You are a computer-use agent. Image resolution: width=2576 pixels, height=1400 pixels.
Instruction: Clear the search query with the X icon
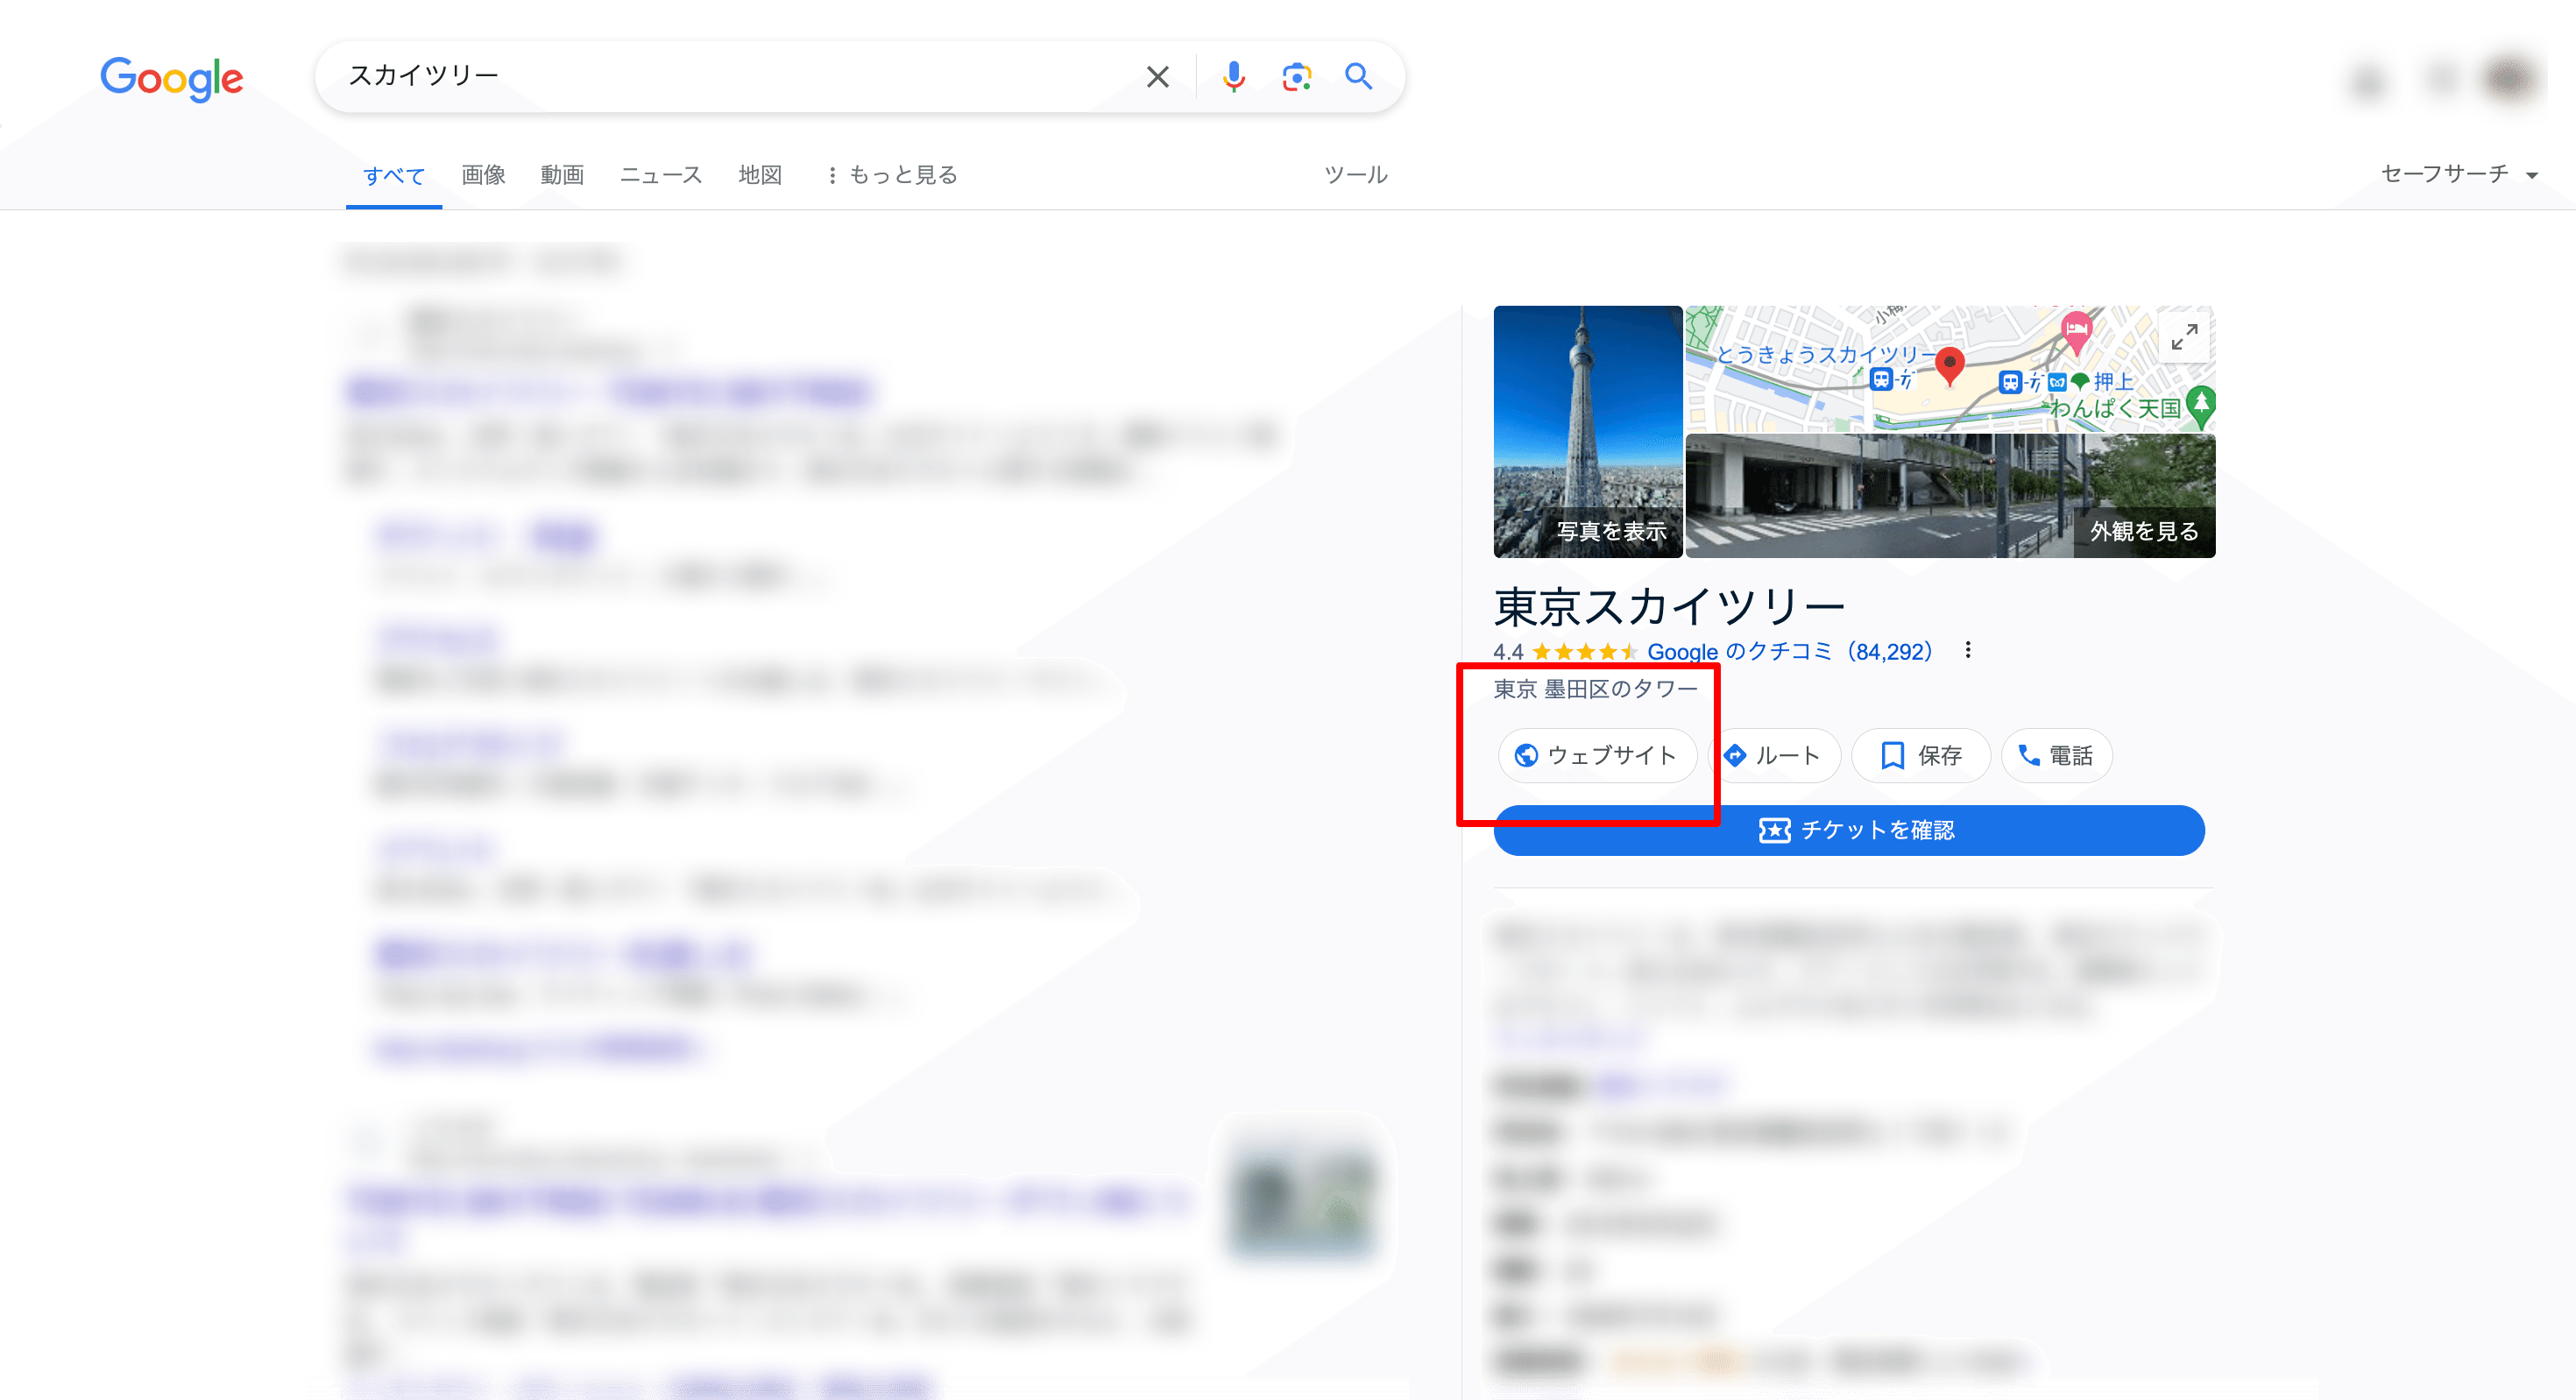(x=1157, y=76)
